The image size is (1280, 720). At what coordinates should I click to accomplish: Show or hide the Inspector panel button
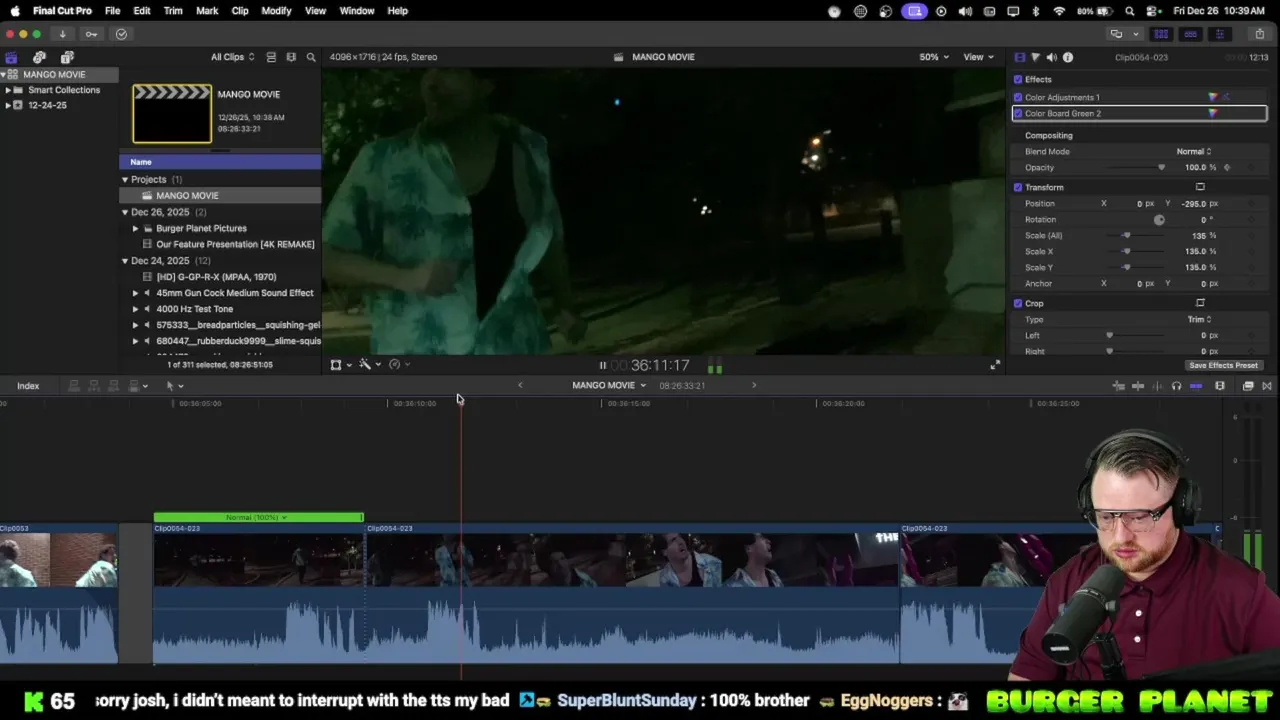coord(1219,34)
